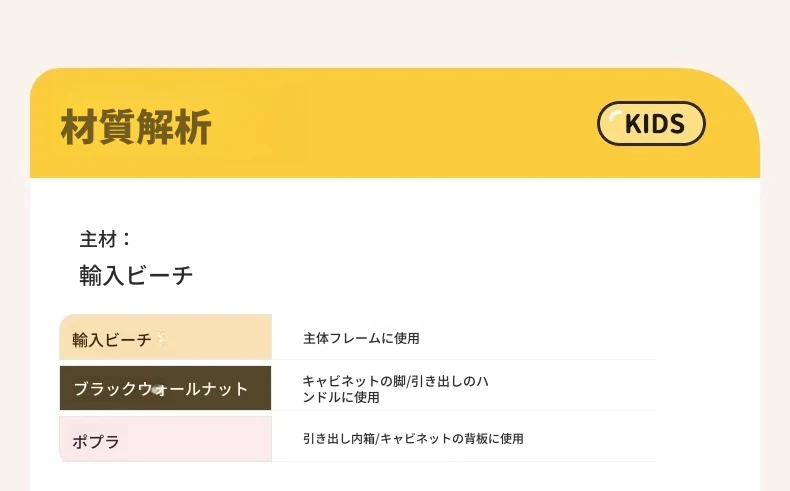Select the dark brown ブラックウォールナット cell
Screen dimensions: 790x491
[x=165, y=388]
